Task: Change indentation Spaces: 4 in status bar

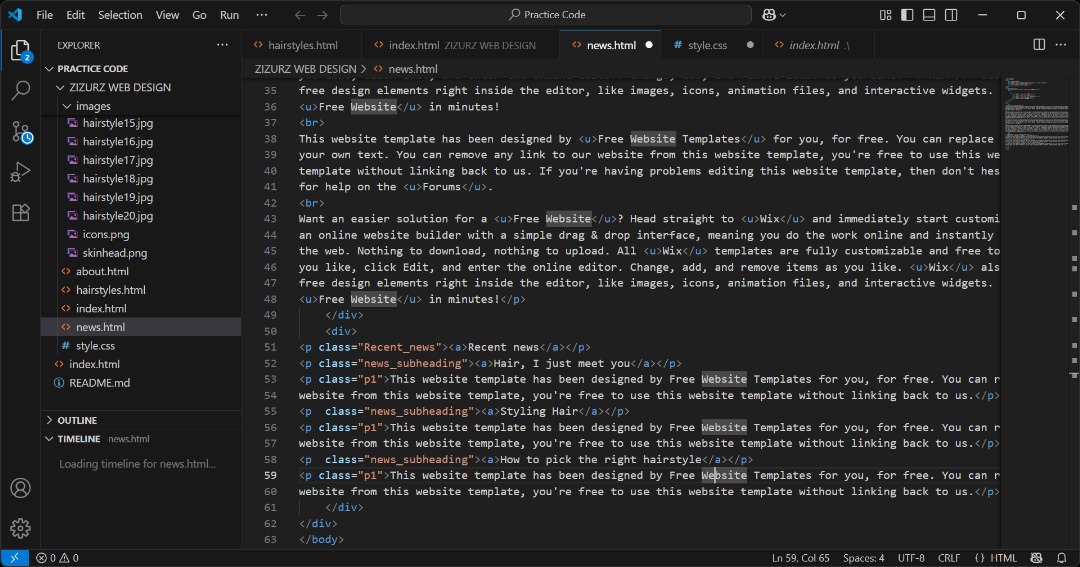Action: point(864,558)
